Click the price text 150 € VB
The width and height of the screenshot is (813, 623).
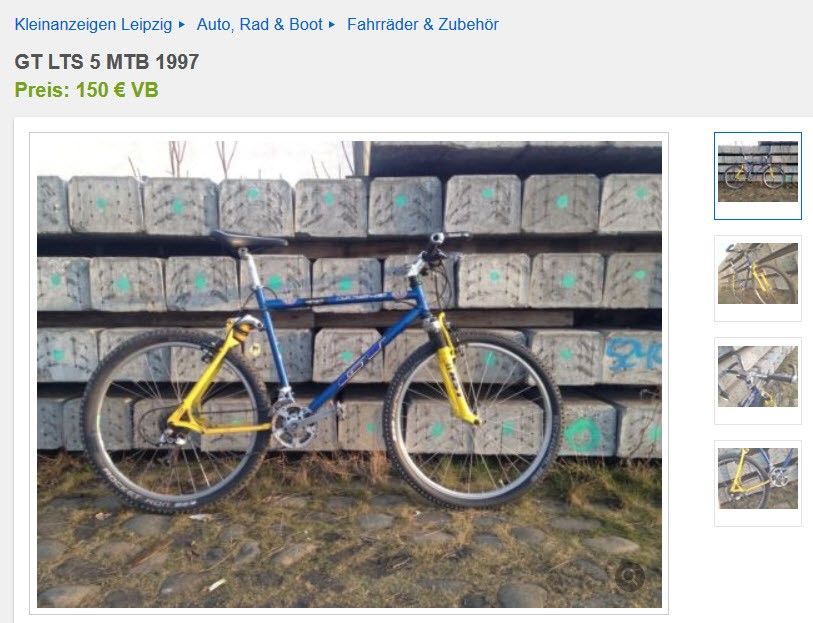(x=117, y=90)
